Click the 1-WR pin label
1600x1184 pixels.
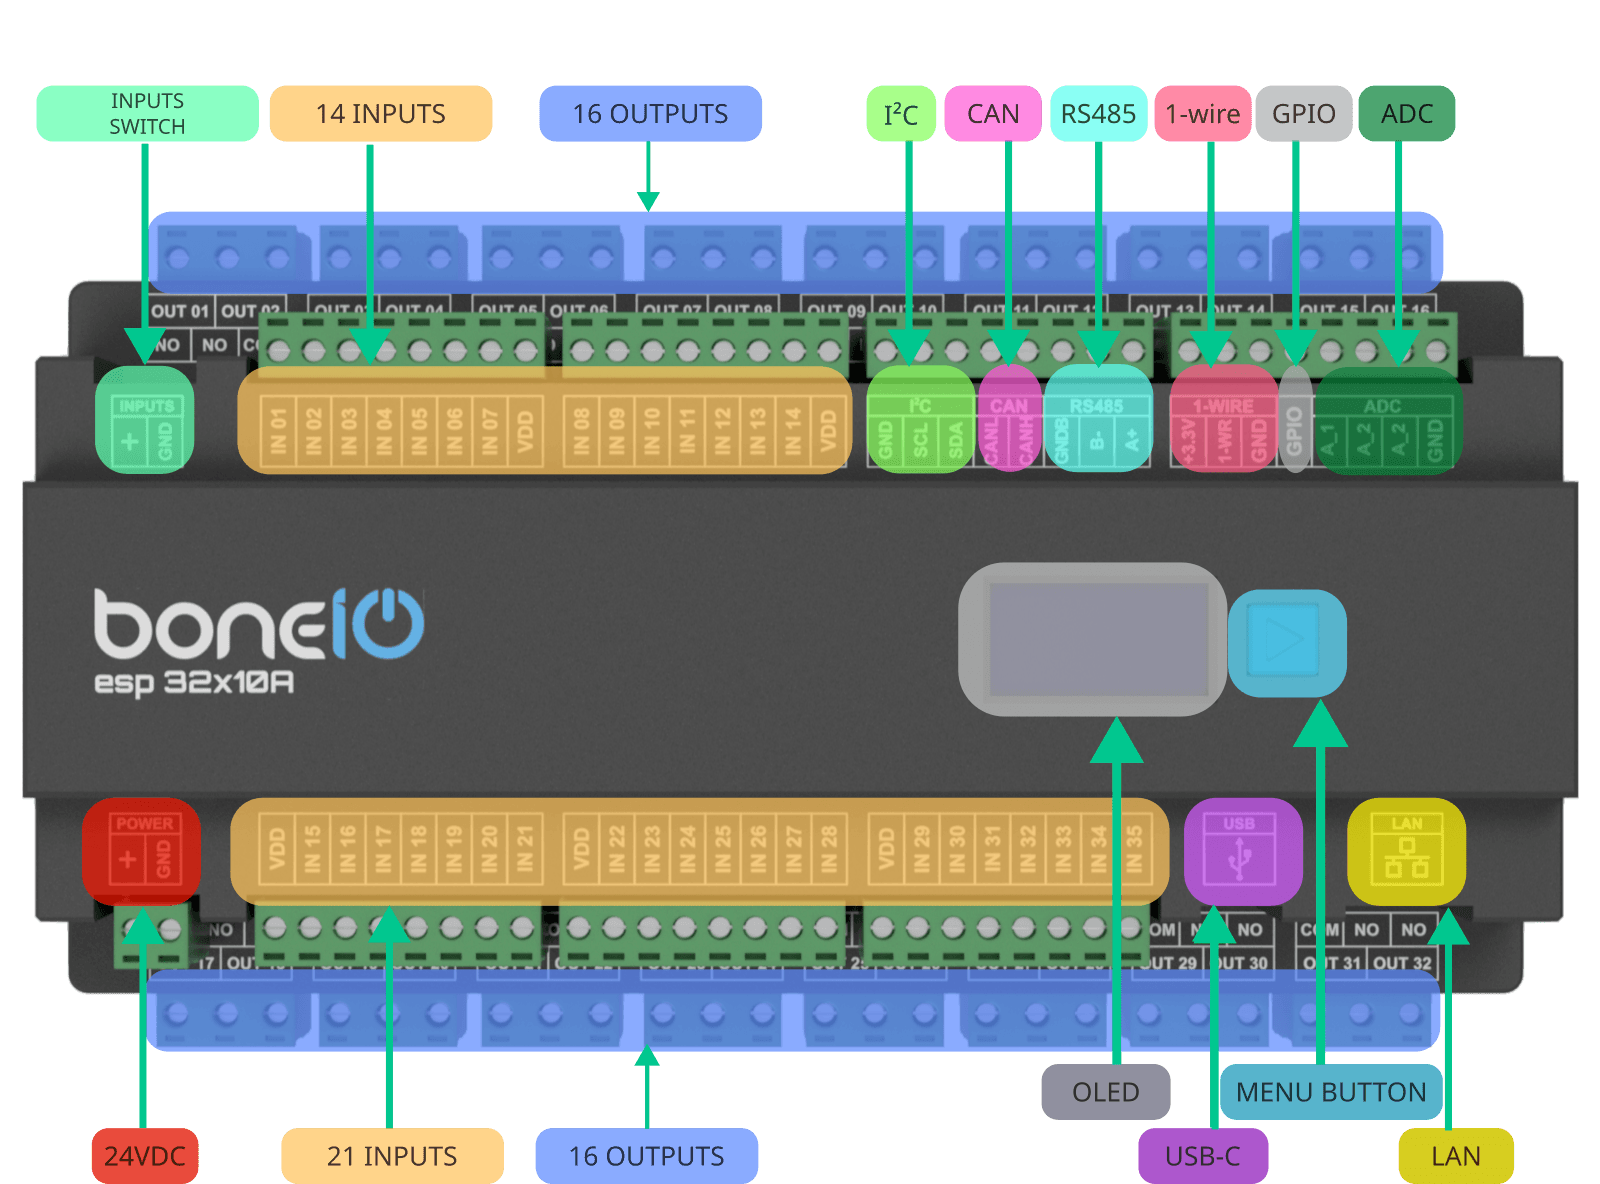pyautogui.click(x=1224, y=442)
